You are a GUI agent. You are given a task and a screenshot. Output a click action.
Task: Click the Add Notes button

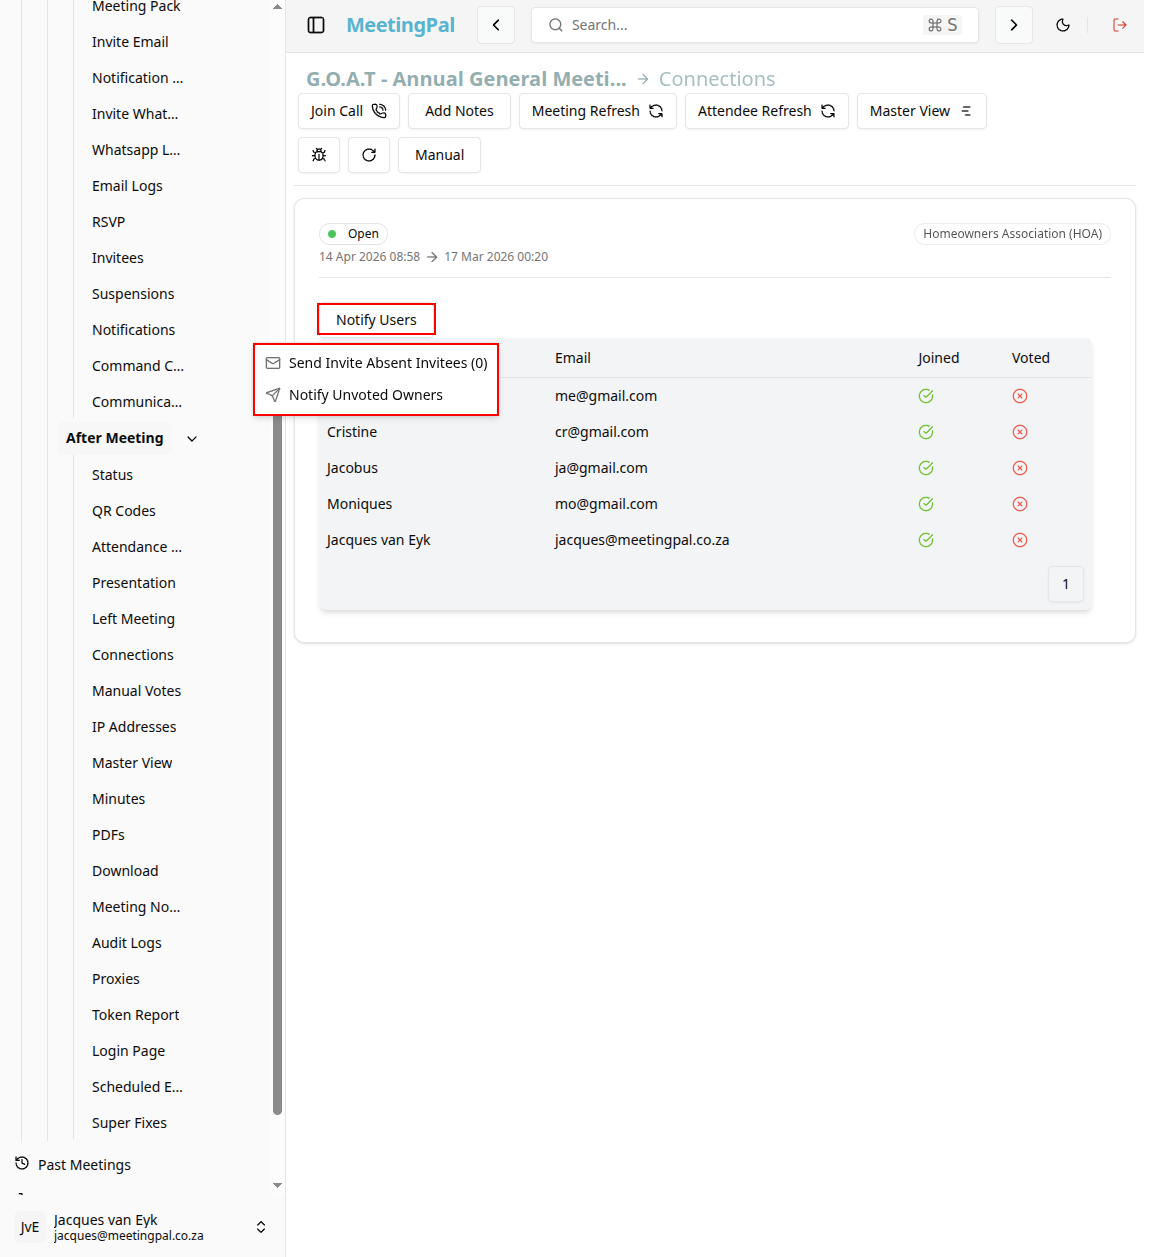(x=459, y=111)
